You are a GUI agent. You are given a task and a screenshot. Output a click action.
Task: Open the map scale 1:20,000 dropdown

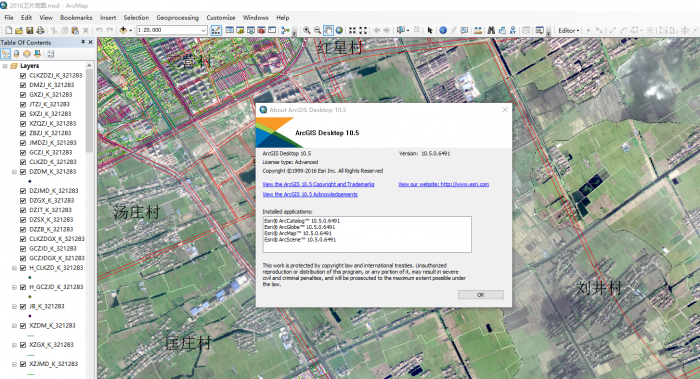point(204,30)
